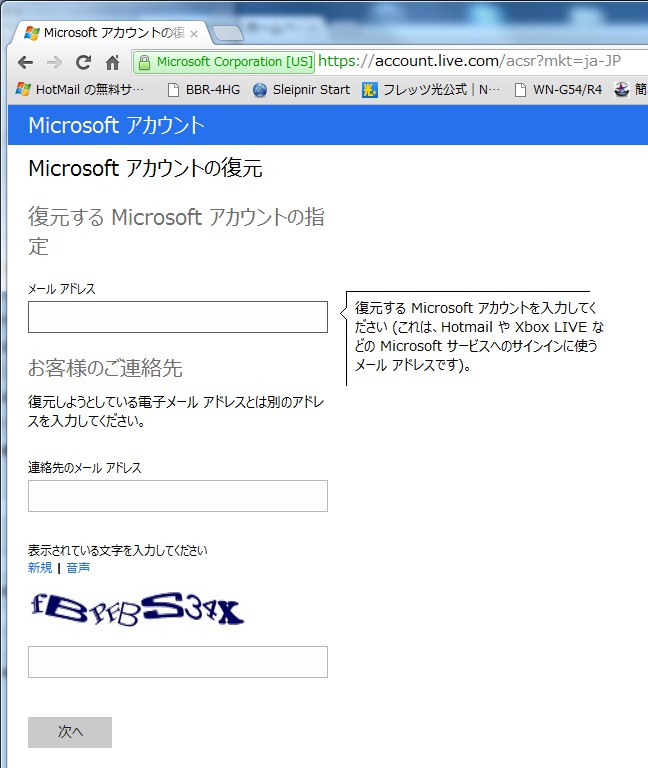Viewport: 648px width, 768px height.
Task: Focus the メール アドレス input field
Action: coord(178,317)
